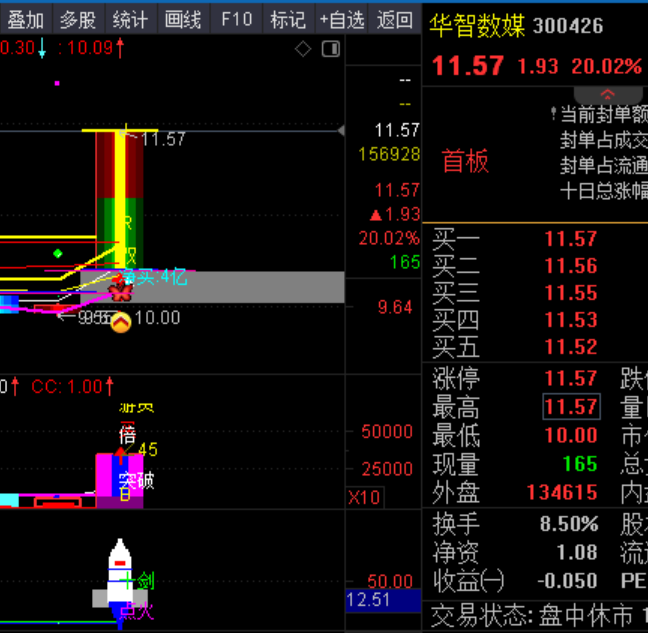Click 买五 price 11.52

(x=571, y=347)
